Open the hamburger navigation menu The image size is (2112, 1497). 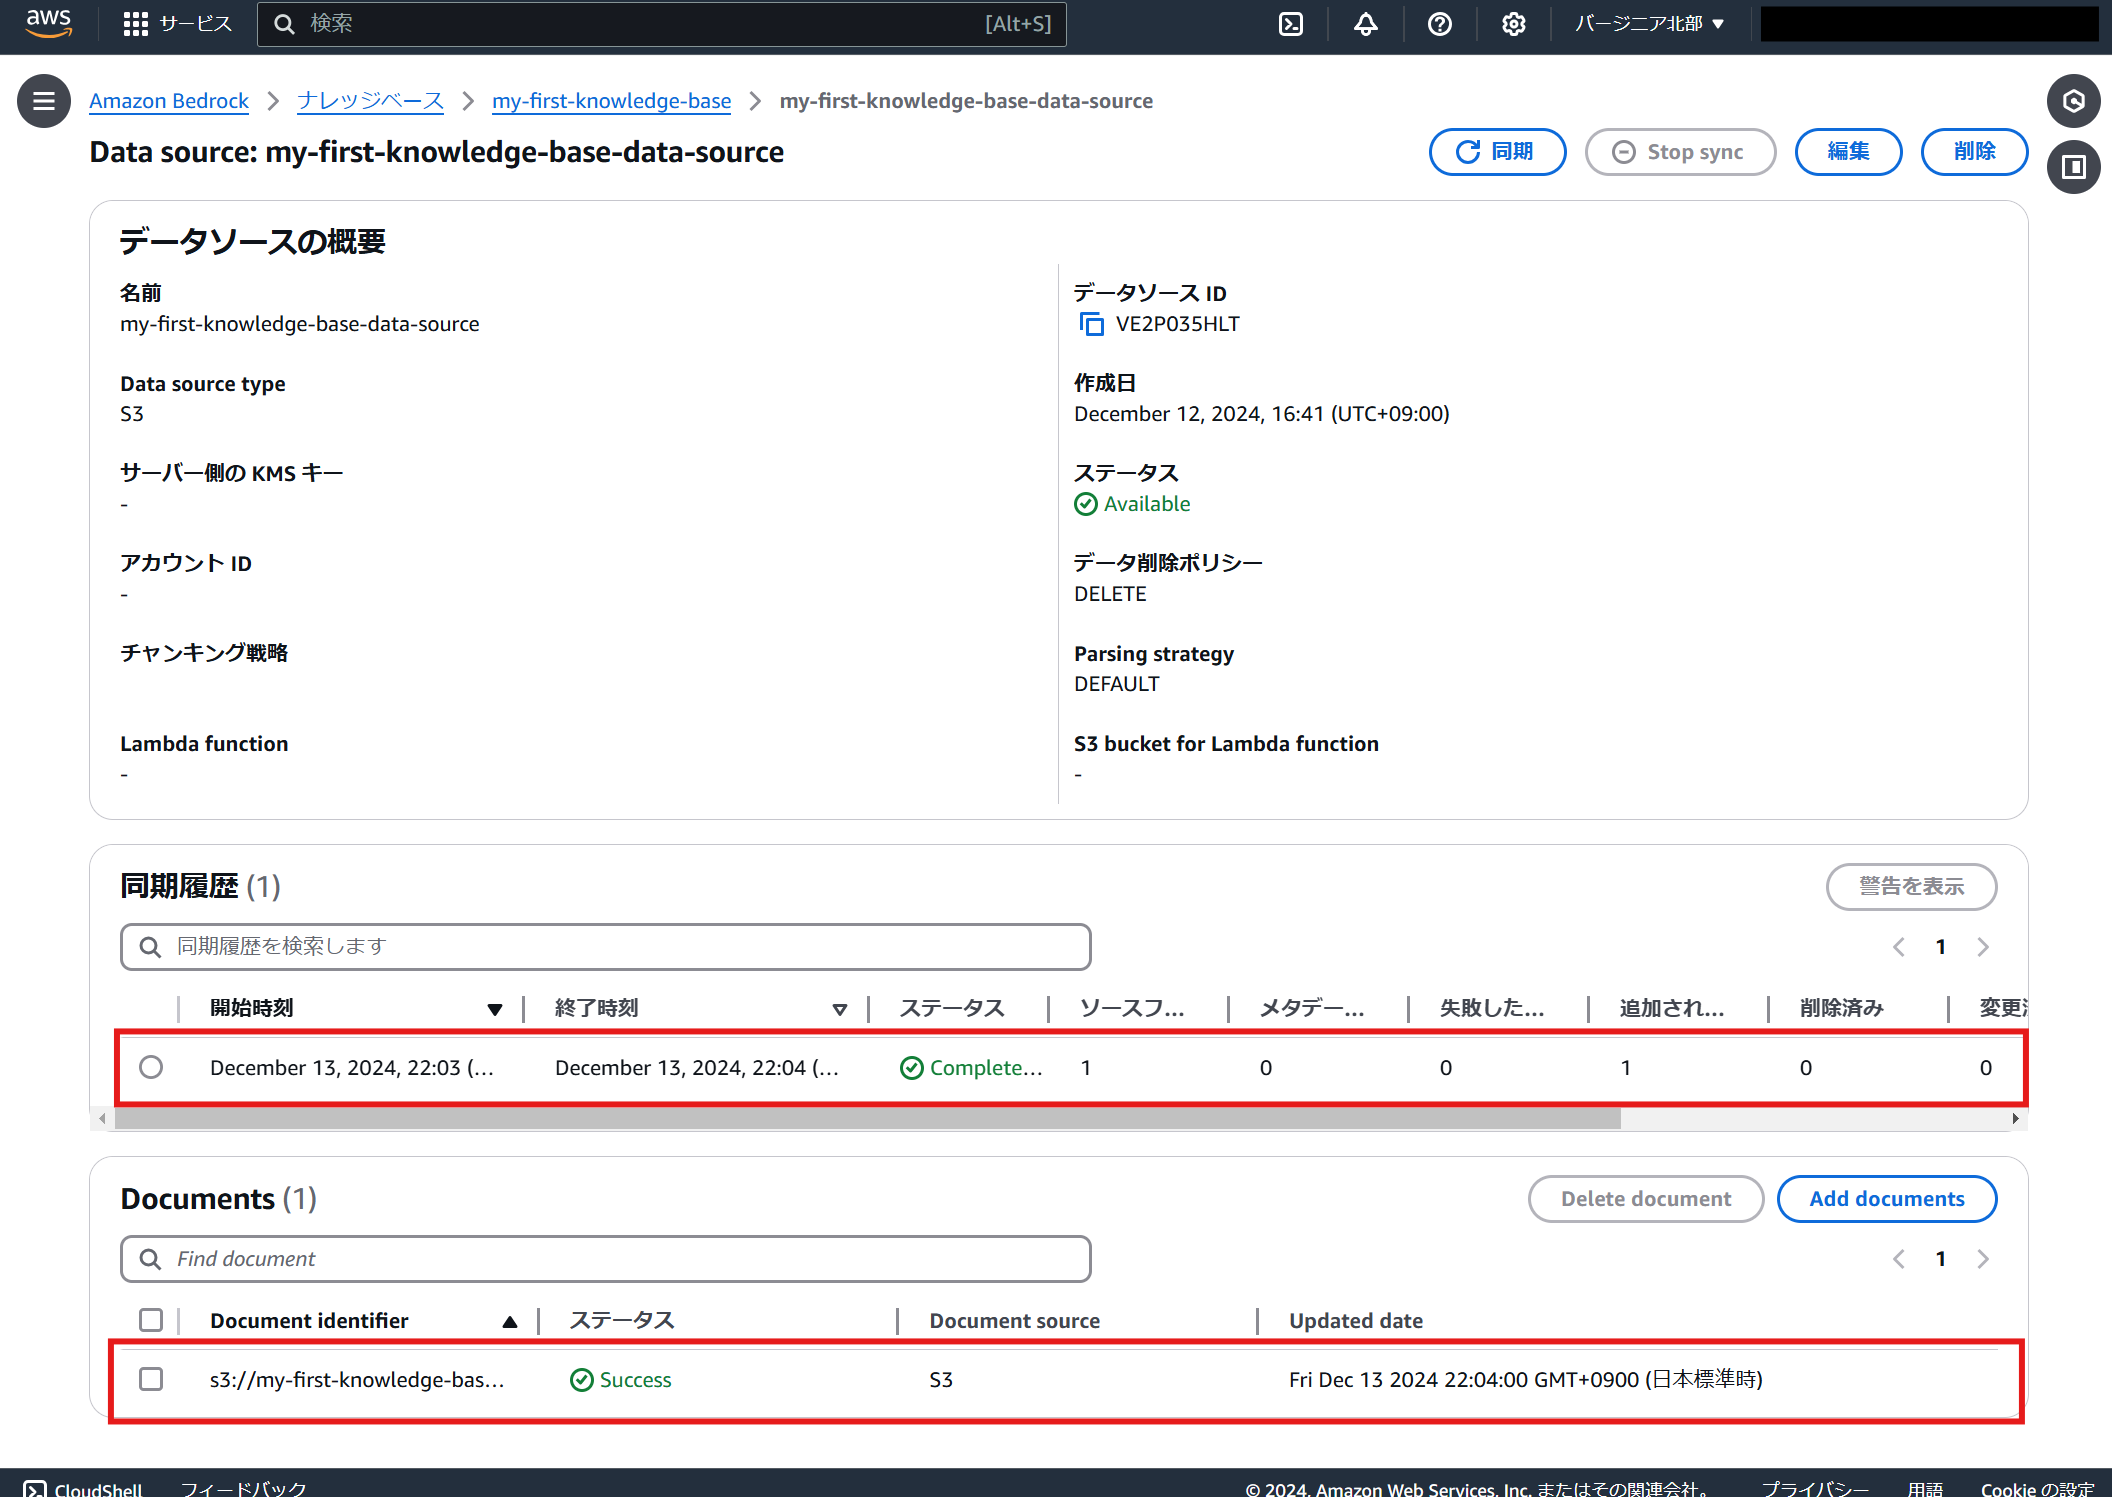(44, 101)
